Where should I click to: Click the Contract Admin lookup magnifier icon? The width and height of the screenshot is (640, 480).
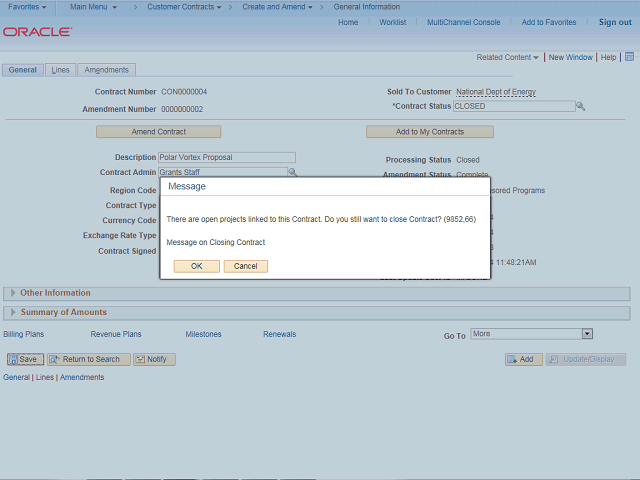[293, 172]
